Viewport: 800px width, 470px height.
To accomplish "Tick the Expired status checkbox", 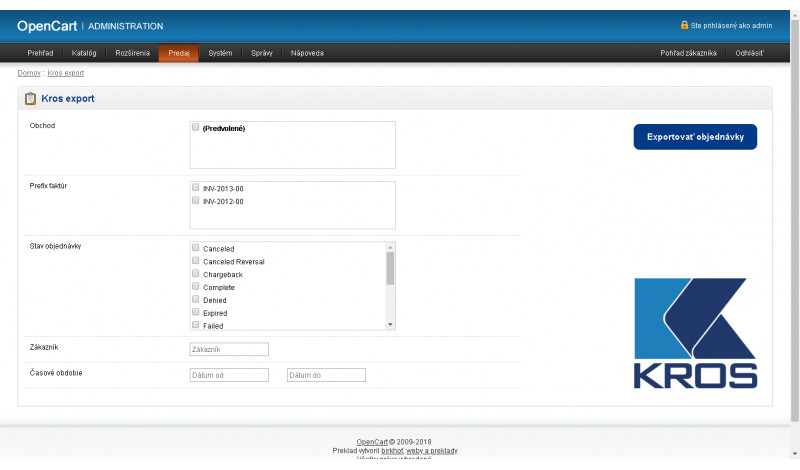I will point(195,312).
